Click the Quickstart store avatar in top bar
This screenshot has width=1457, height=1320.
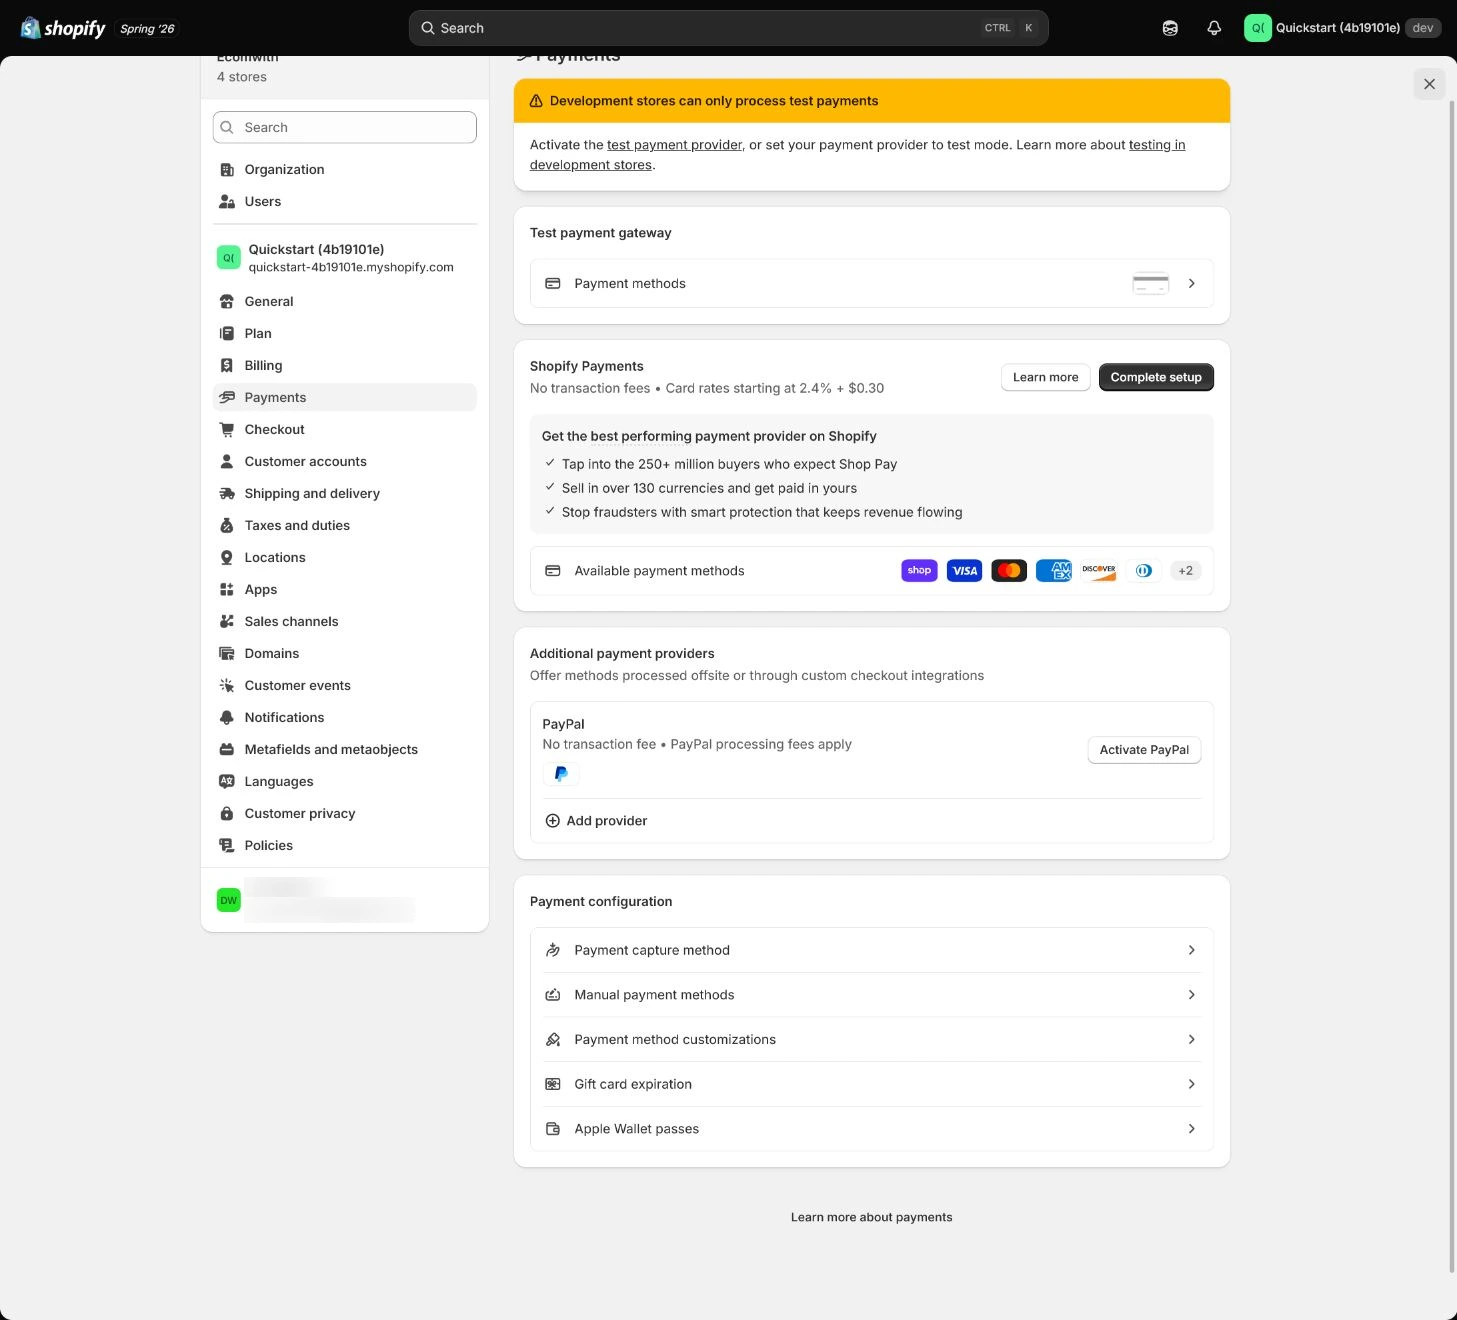tap(1257, 28)
